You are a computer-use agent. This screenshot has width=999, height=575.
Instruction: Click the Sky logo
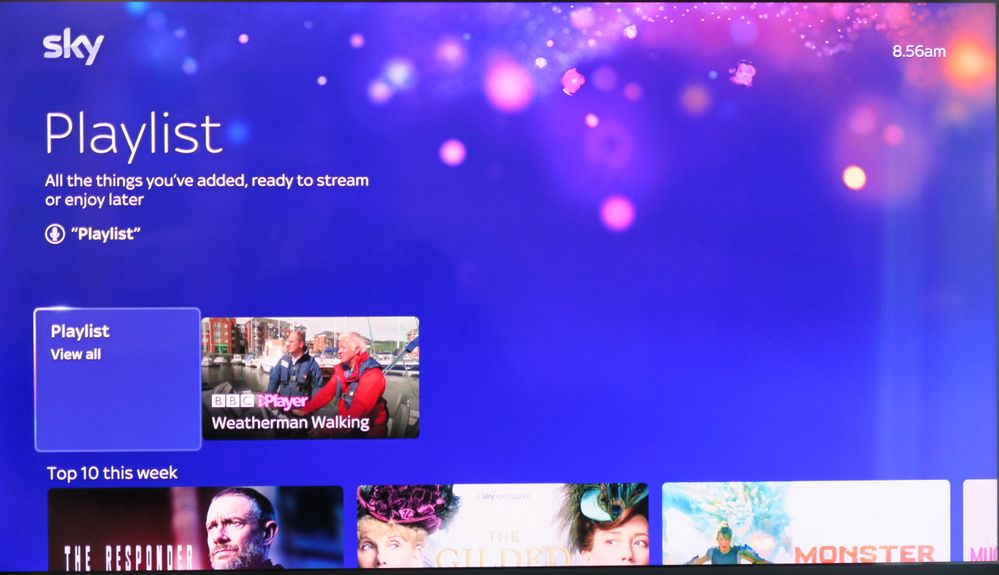pos(73,47)
